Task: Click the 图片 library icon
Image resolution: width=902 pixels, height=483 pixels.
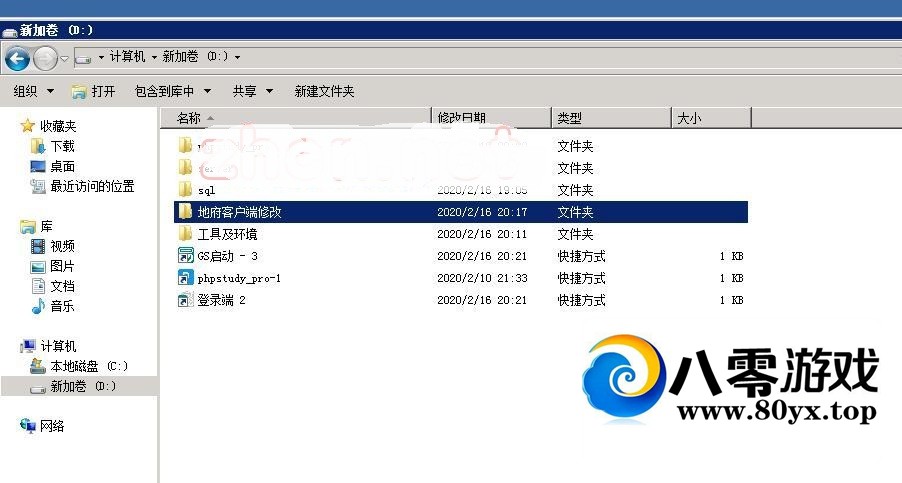Action: coord(38,267)
